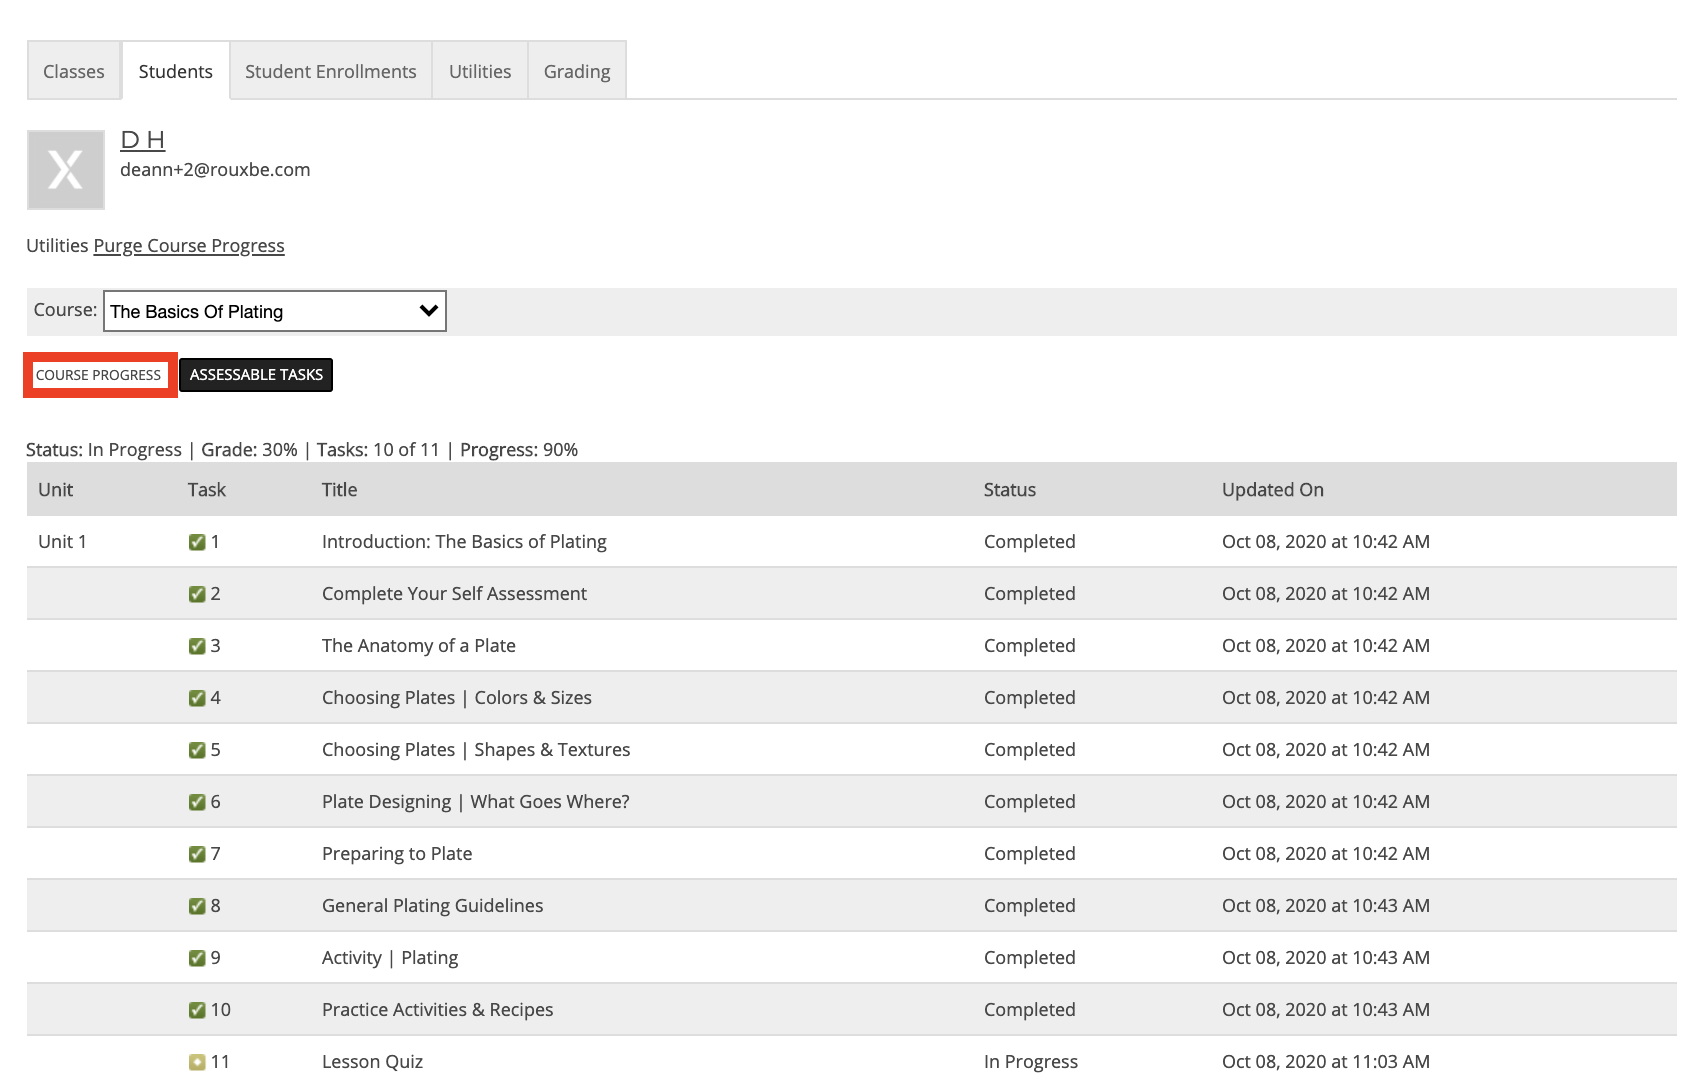Viewport: 1683px width, 1085px height.
Task: Click the green checkmark icon for task 3
Action: tap(197, 646)
